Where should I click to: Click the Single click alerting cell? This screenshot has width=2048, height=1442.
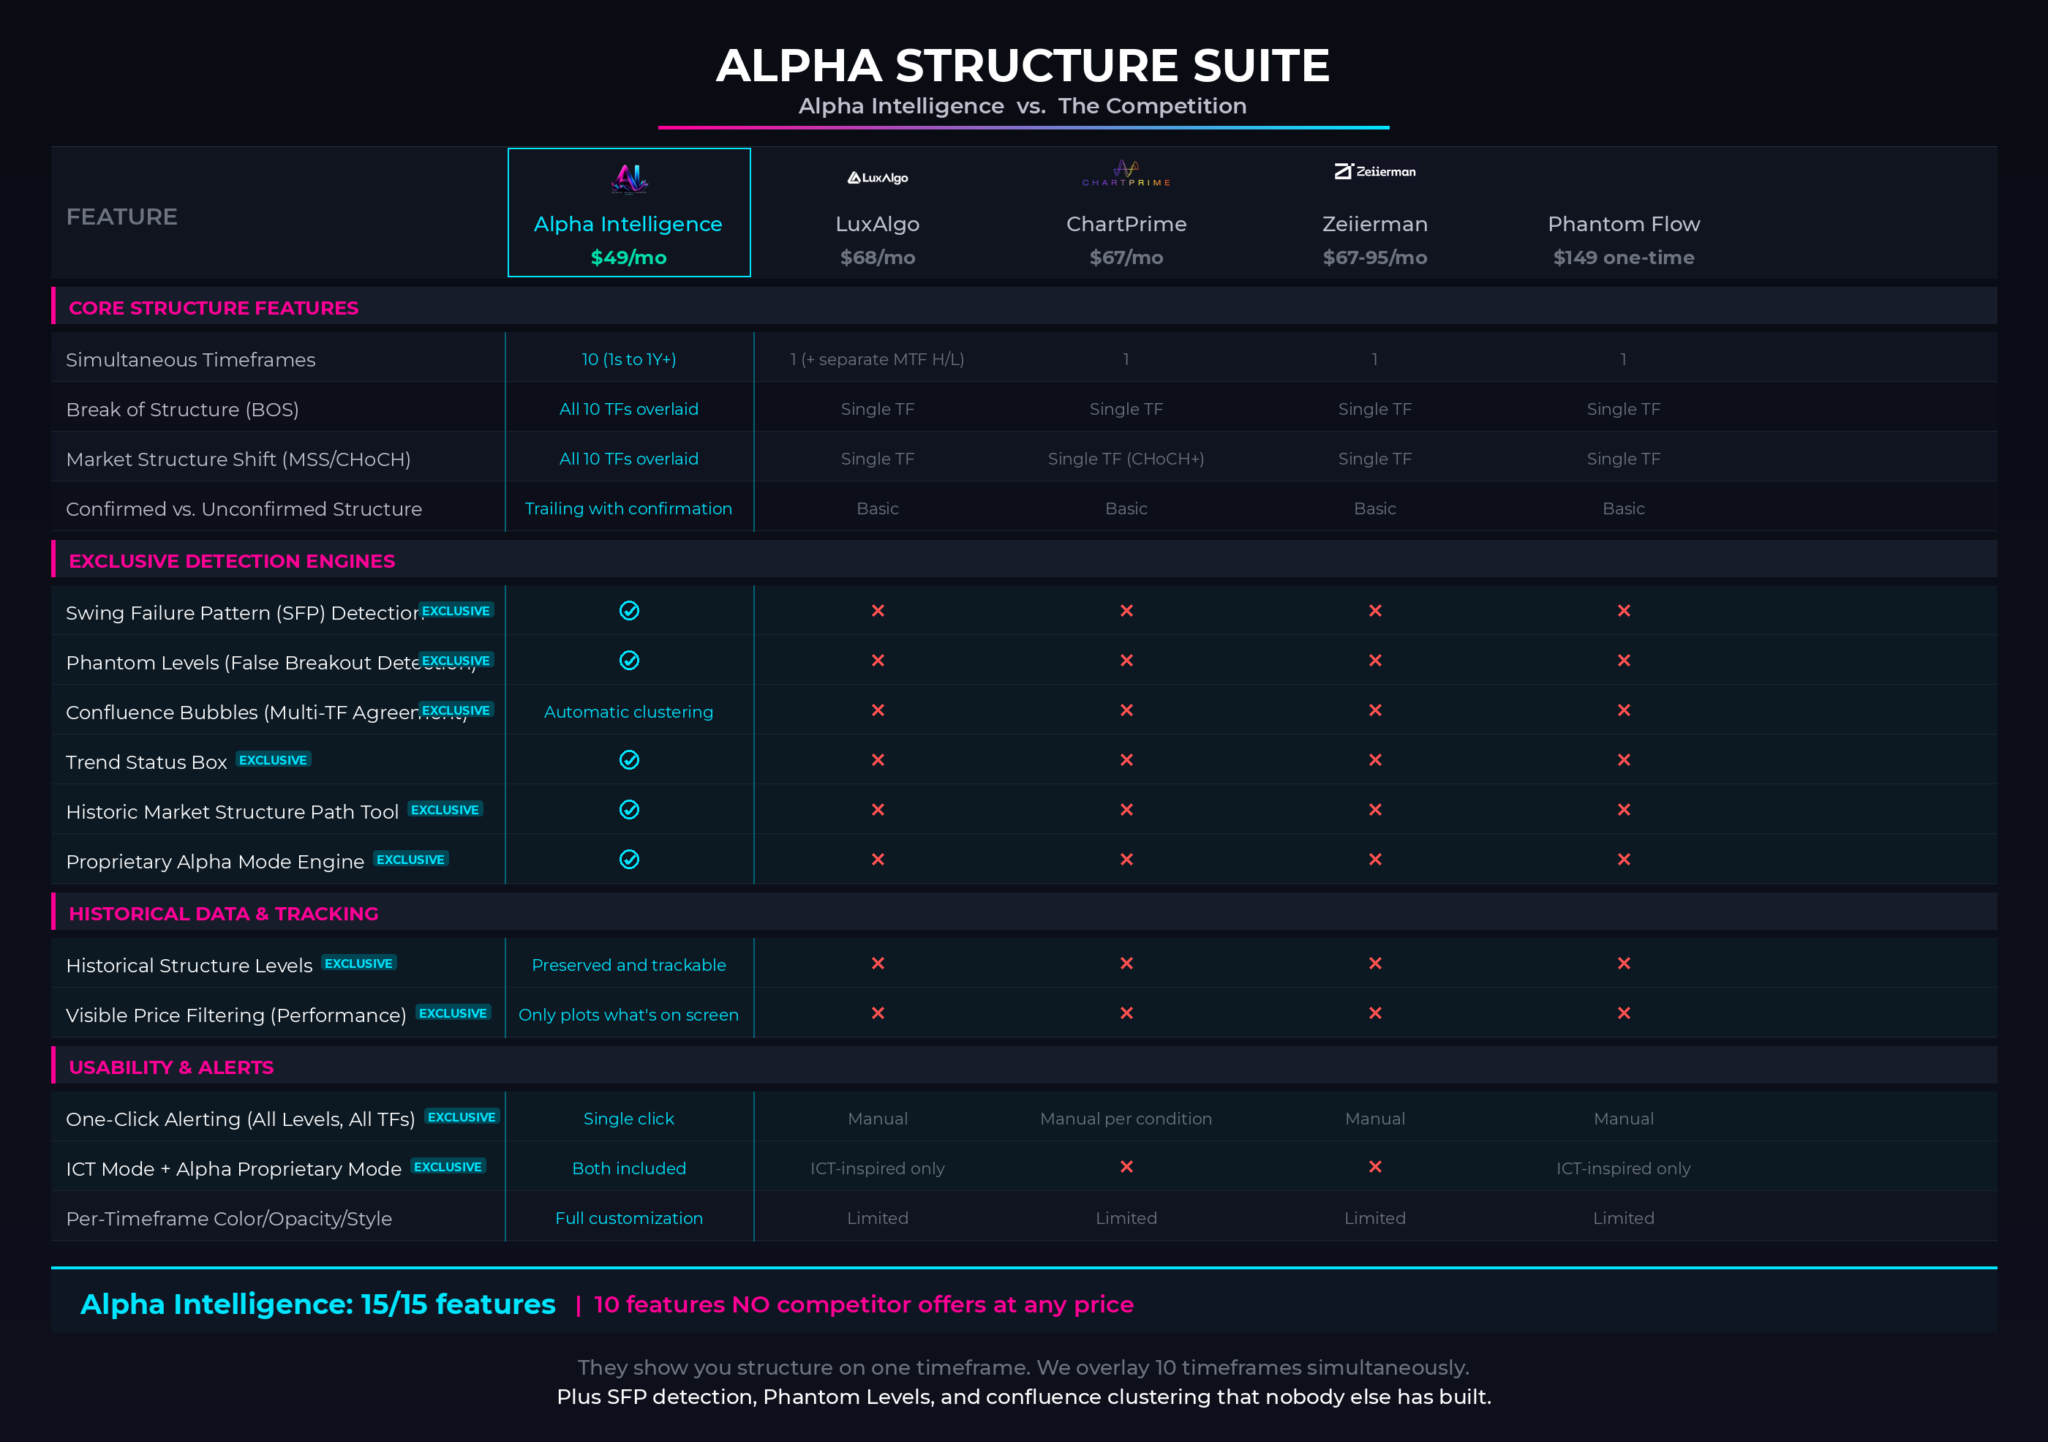coord(629,1118)
